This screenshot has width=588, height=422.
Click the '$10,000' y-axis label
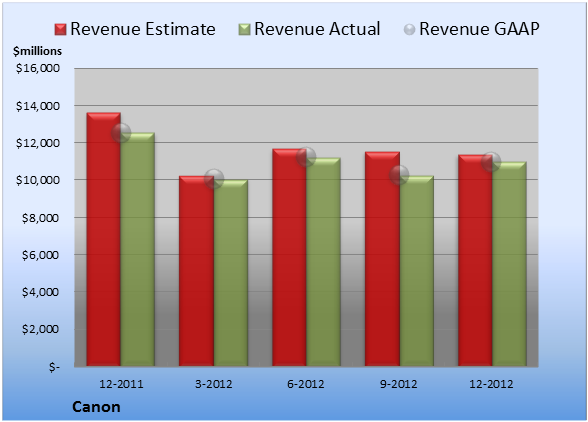point(38,180)
